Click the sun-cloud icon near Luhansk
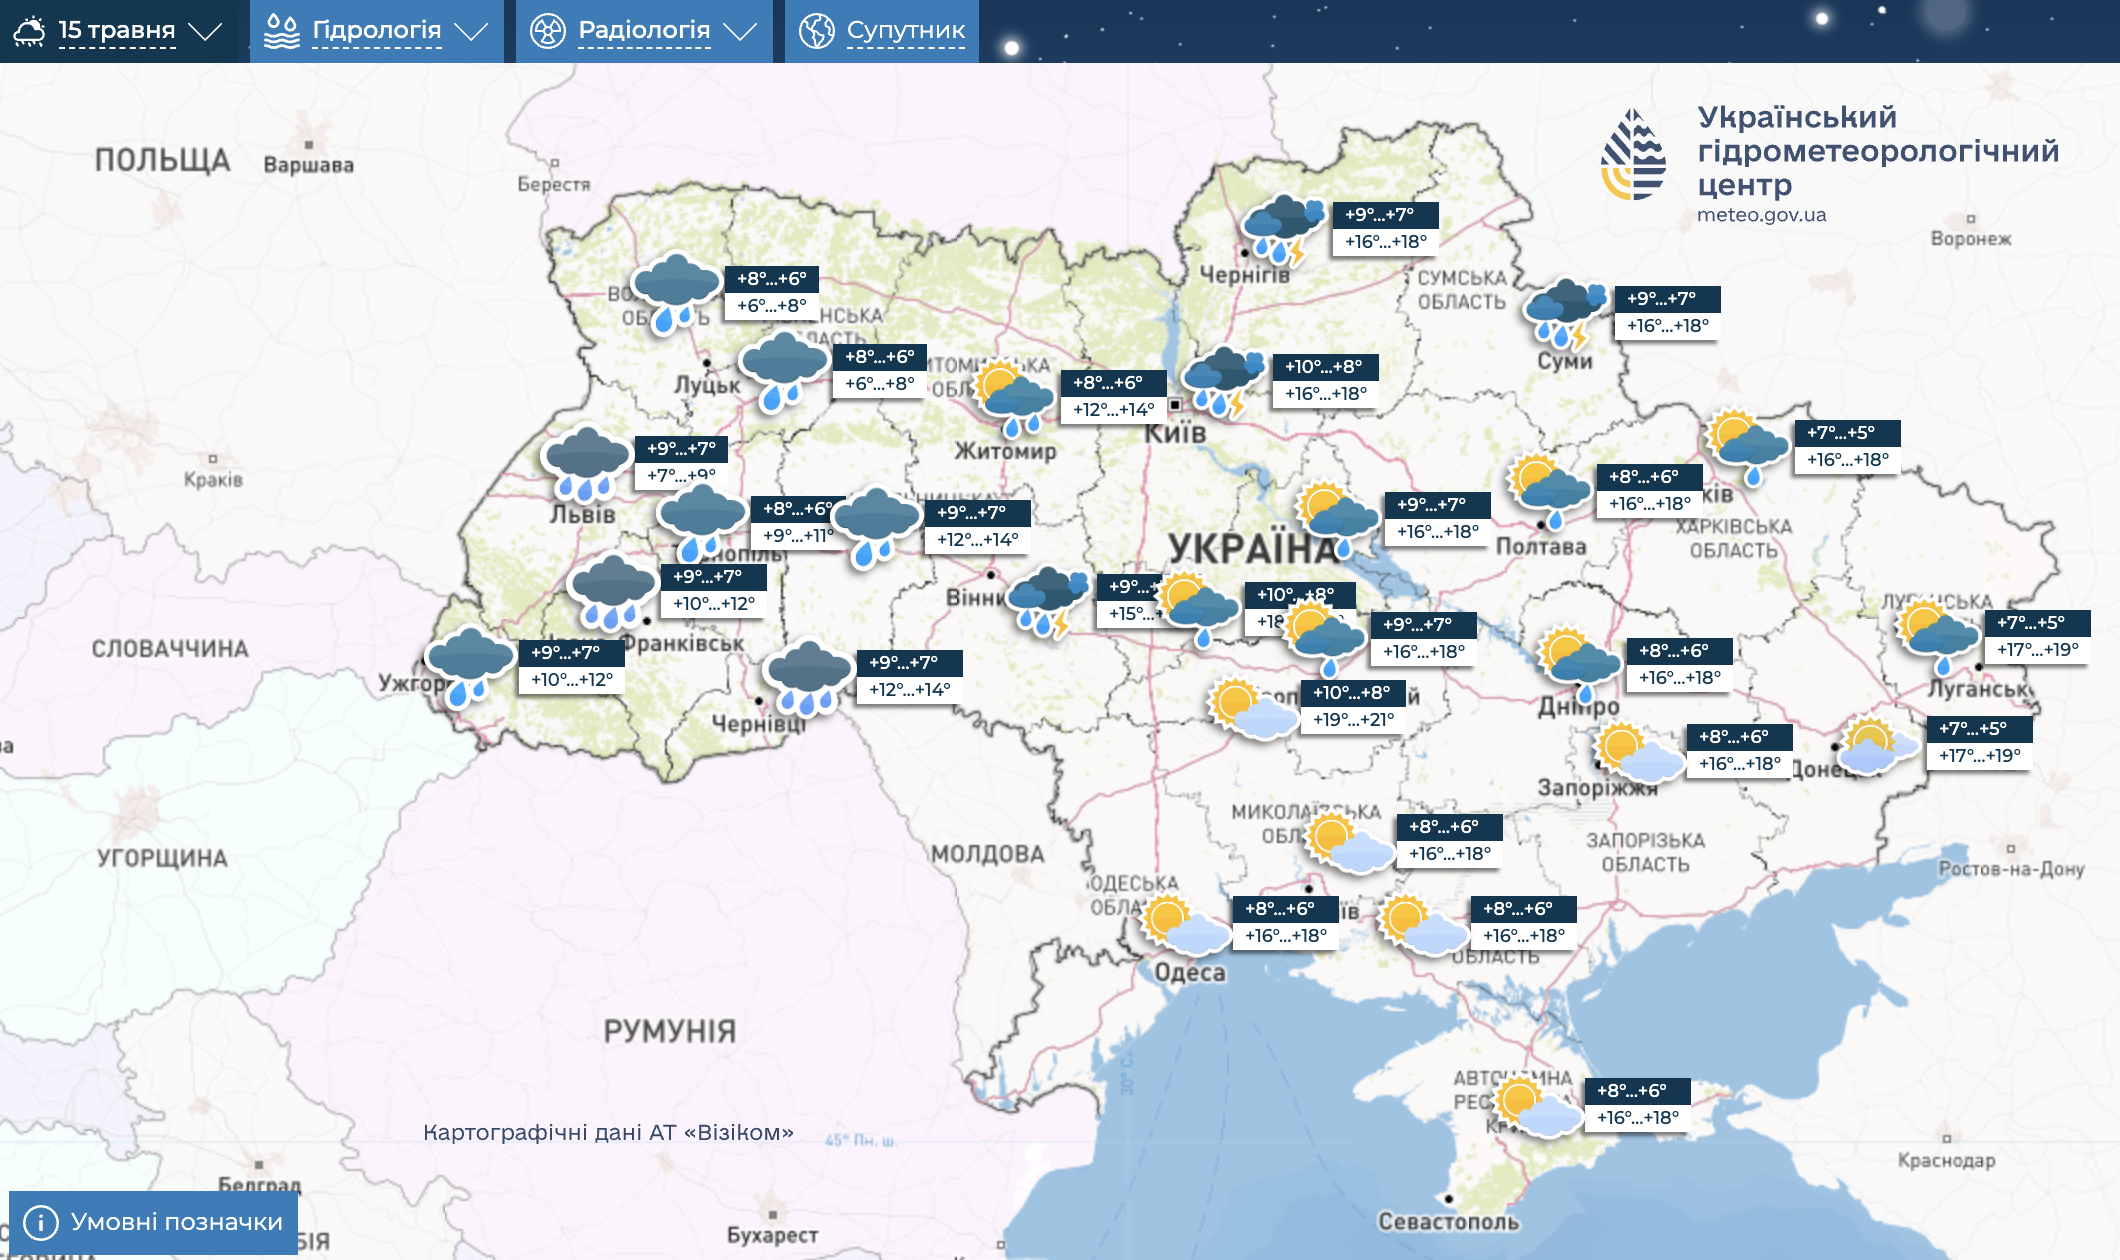The height and width of the screenshot is (1260, 2120). pos(1938,635)
